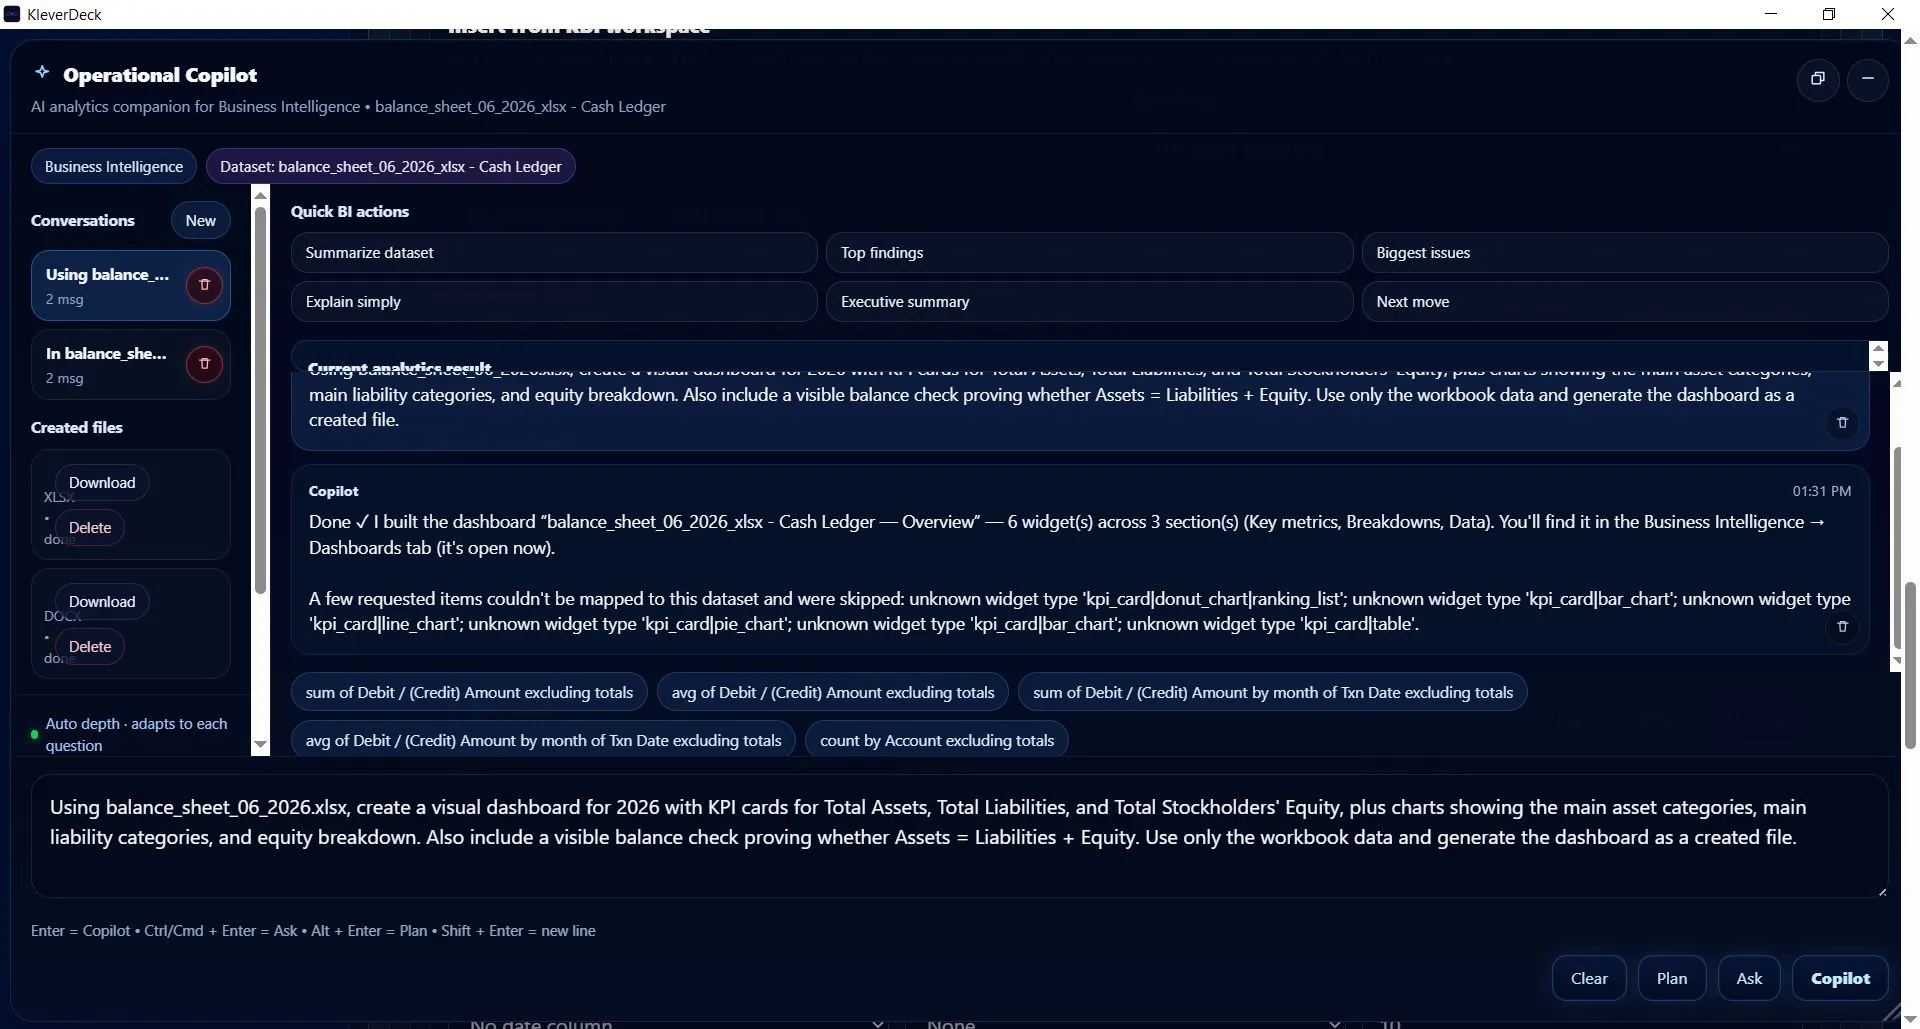Run the Executive summary quick action
Image resolution: width=1920 pixels, height=1029 pixels.
pos(1089,302)
